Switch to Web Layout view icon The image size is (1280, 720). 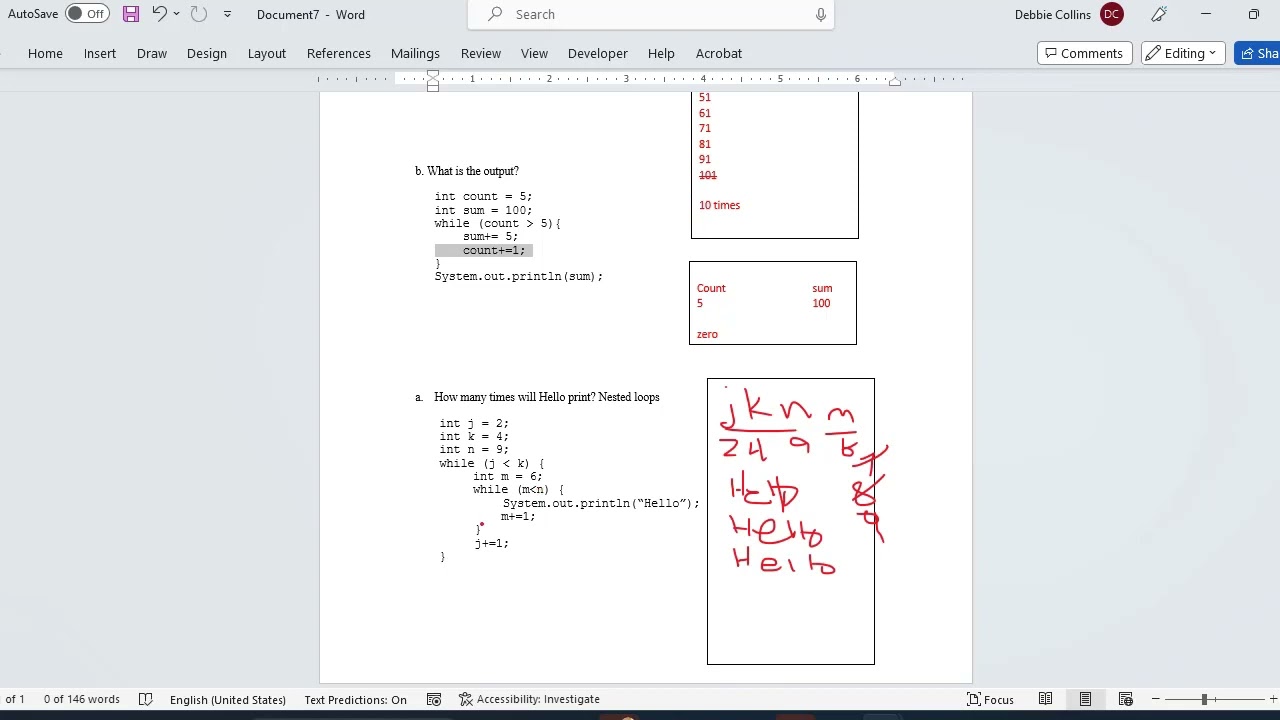[1125, 699]
